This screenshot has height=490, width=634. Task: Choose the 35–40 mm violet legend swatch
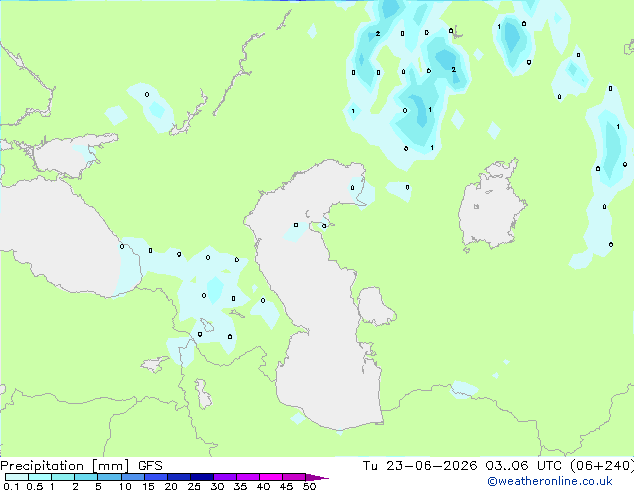248,477
